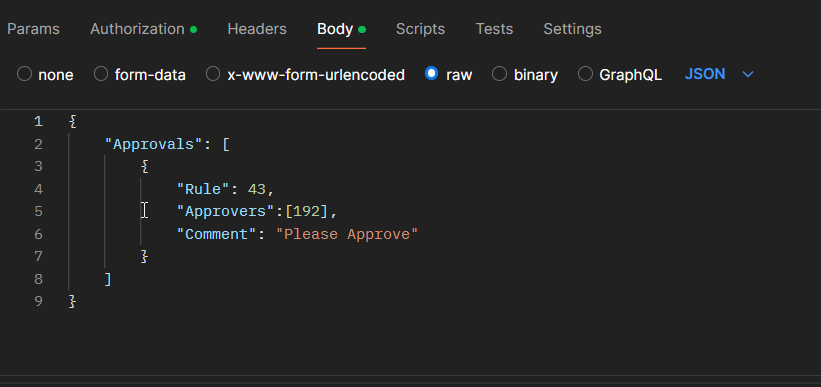821x387 pixels.
Task: Open the Tests tab
Action: [x=494, y=29]
